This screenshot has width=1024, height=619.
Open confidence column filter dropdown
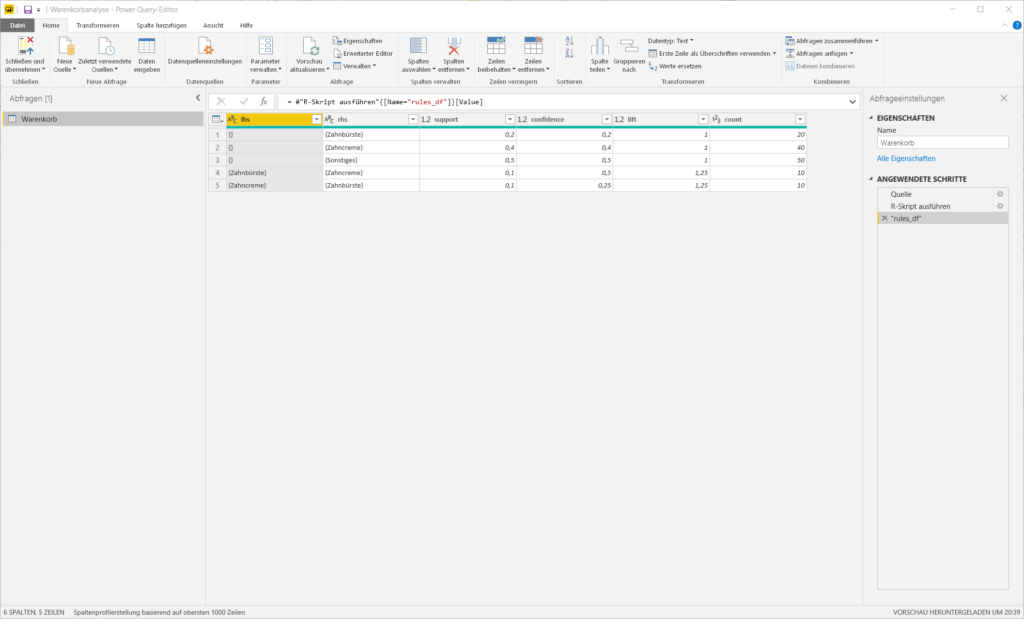click(x=606, y=119)
